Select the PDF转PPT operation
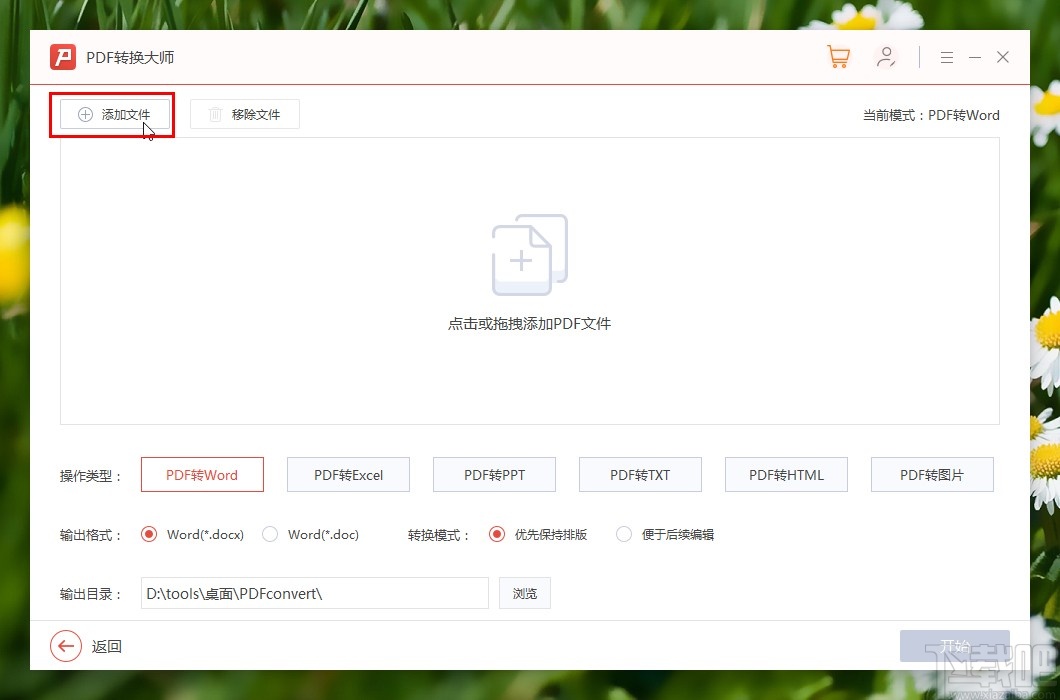This screenshot has width=1060, height=700. pyautogui.click(x=494, y=474)
